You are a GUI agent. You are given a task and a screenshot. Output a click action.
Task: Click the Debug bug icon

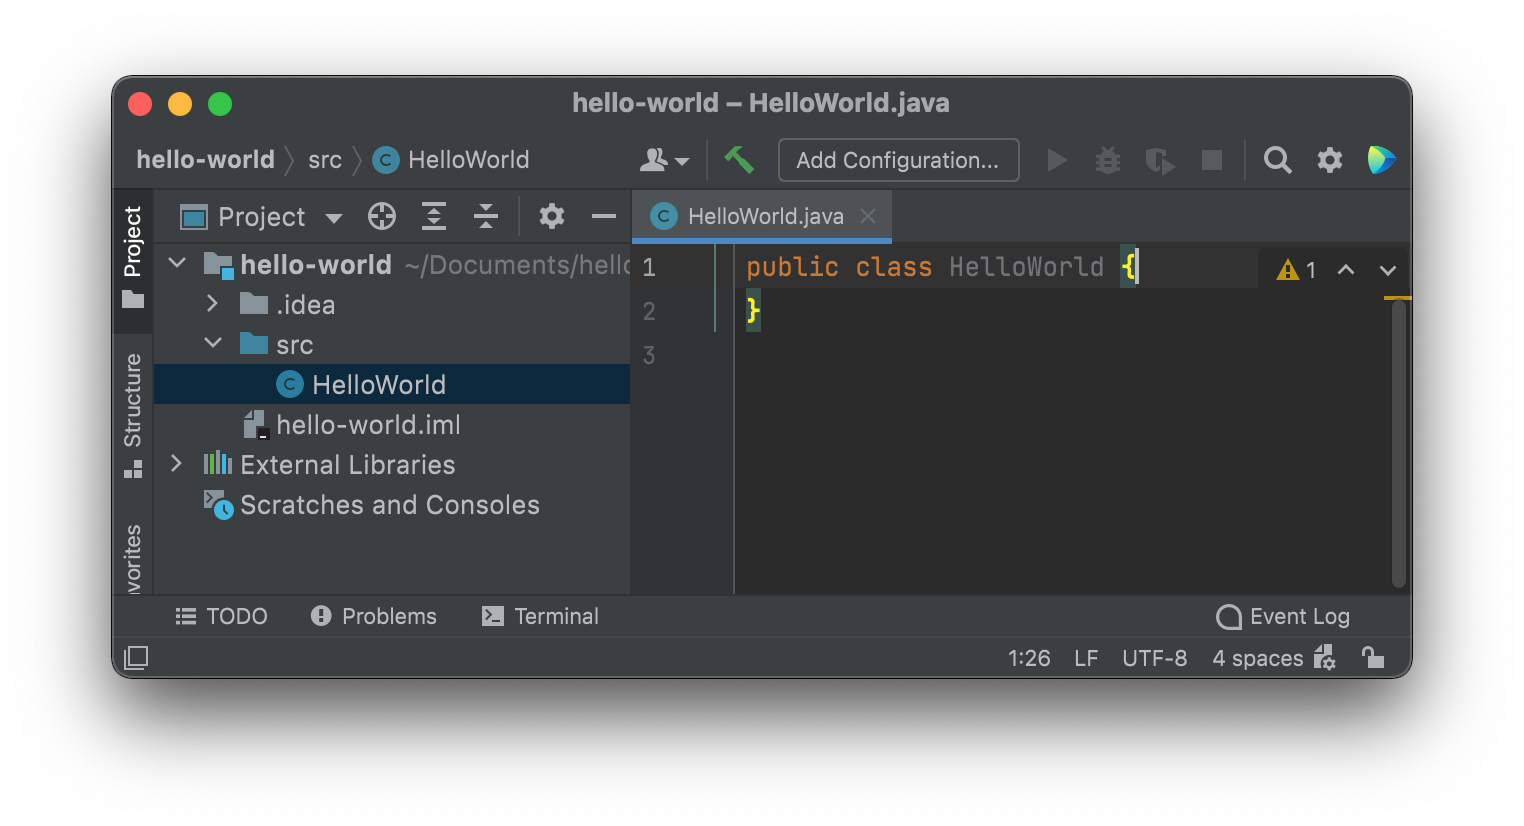pos(1108,160)
